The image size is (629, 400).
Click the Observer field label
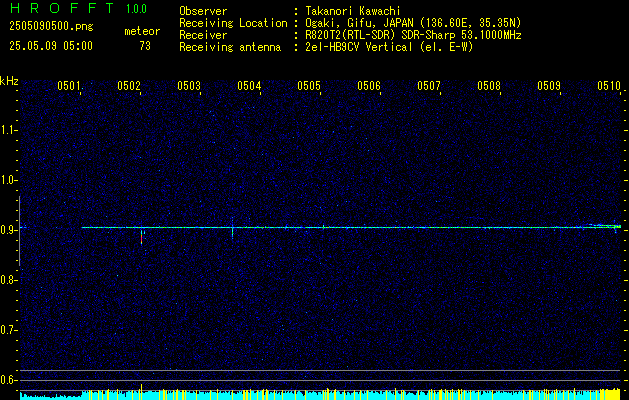pos(203,11)
